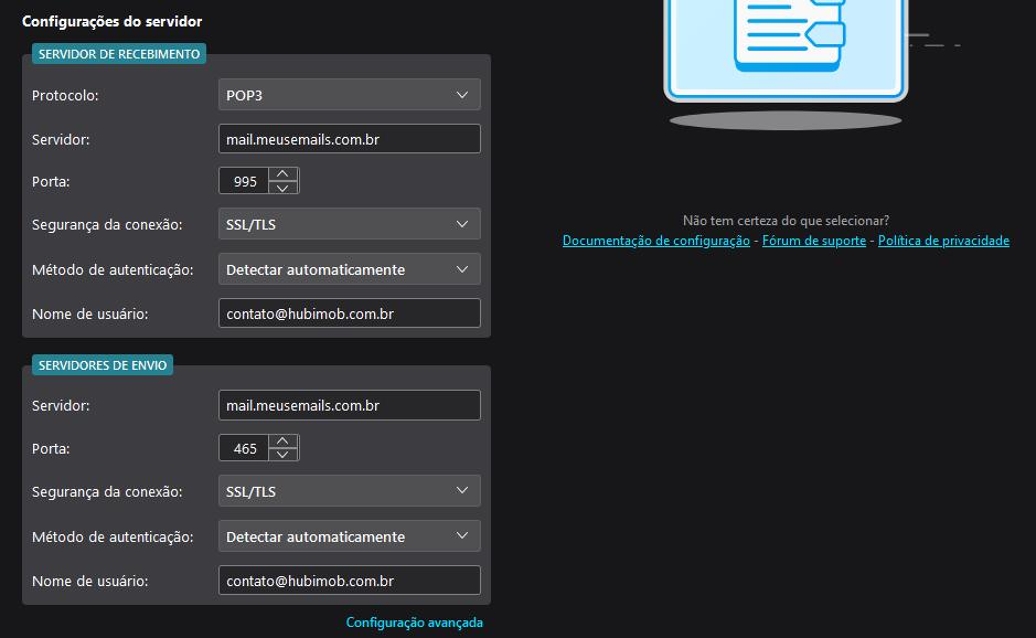Decrease the outgoing port 465 value
Image resolution: width=1036 pixels, height=638 pixels.
pos(284,455)
